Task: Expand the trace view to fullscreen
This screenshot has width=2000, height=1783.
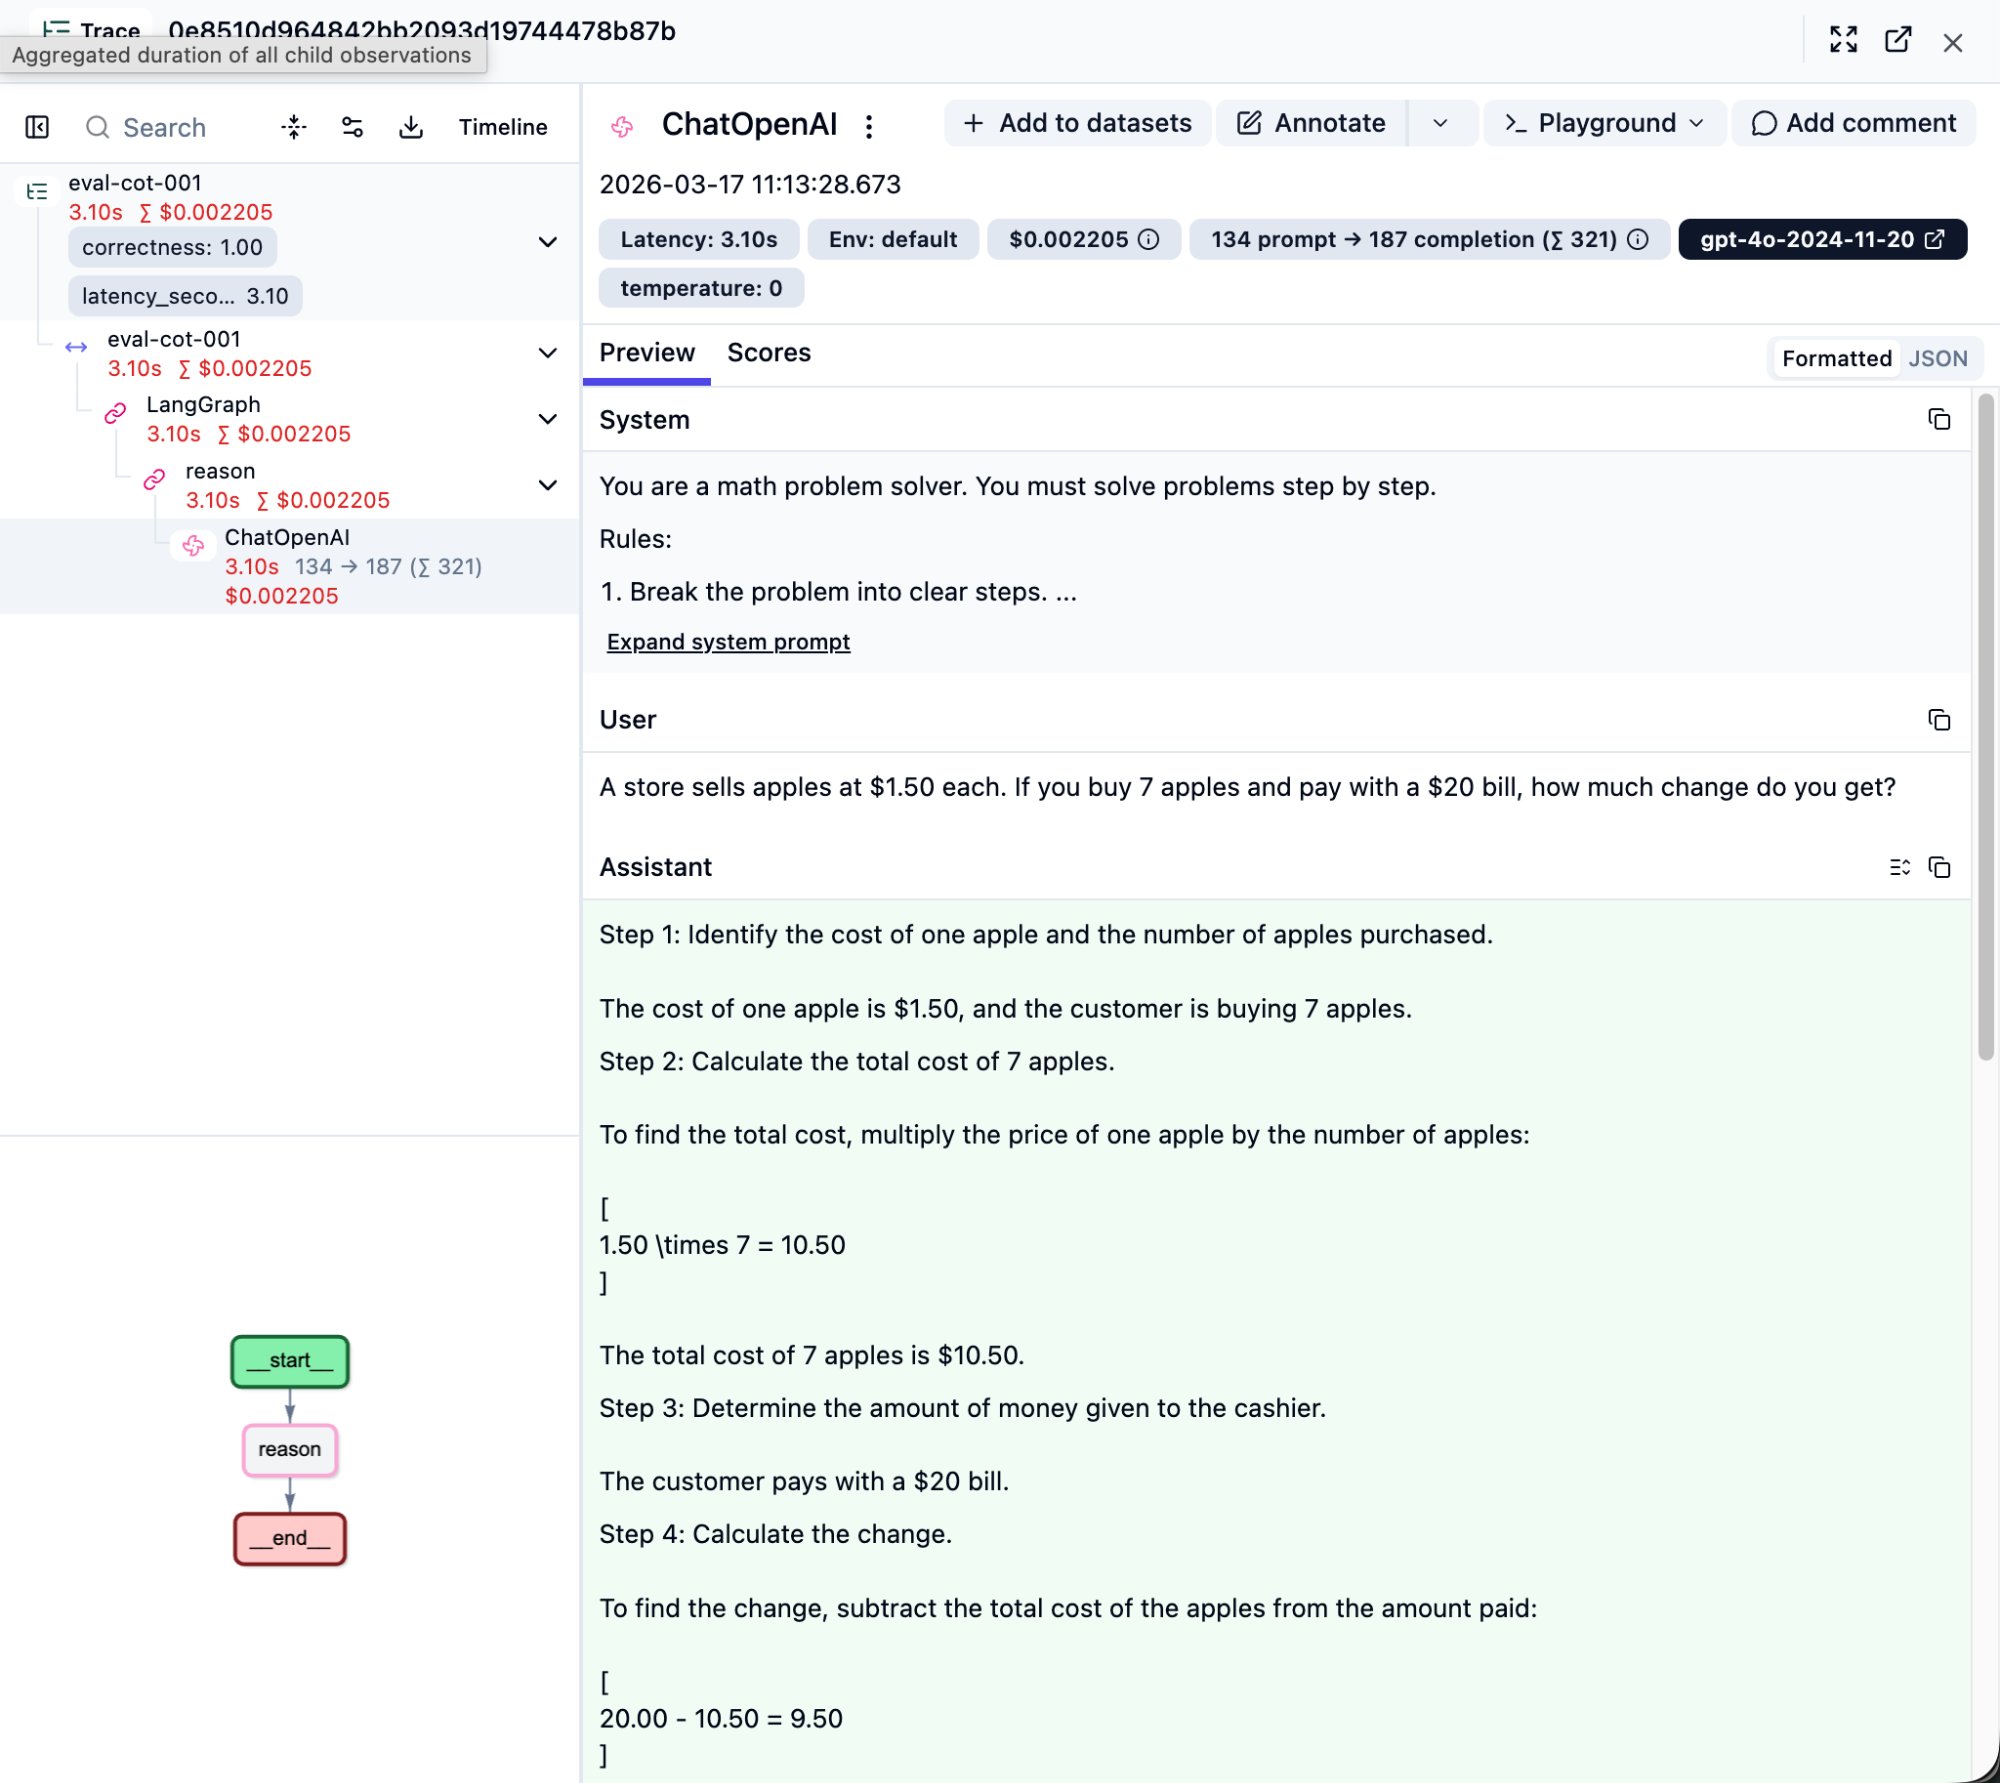Action: point(1844,41)
